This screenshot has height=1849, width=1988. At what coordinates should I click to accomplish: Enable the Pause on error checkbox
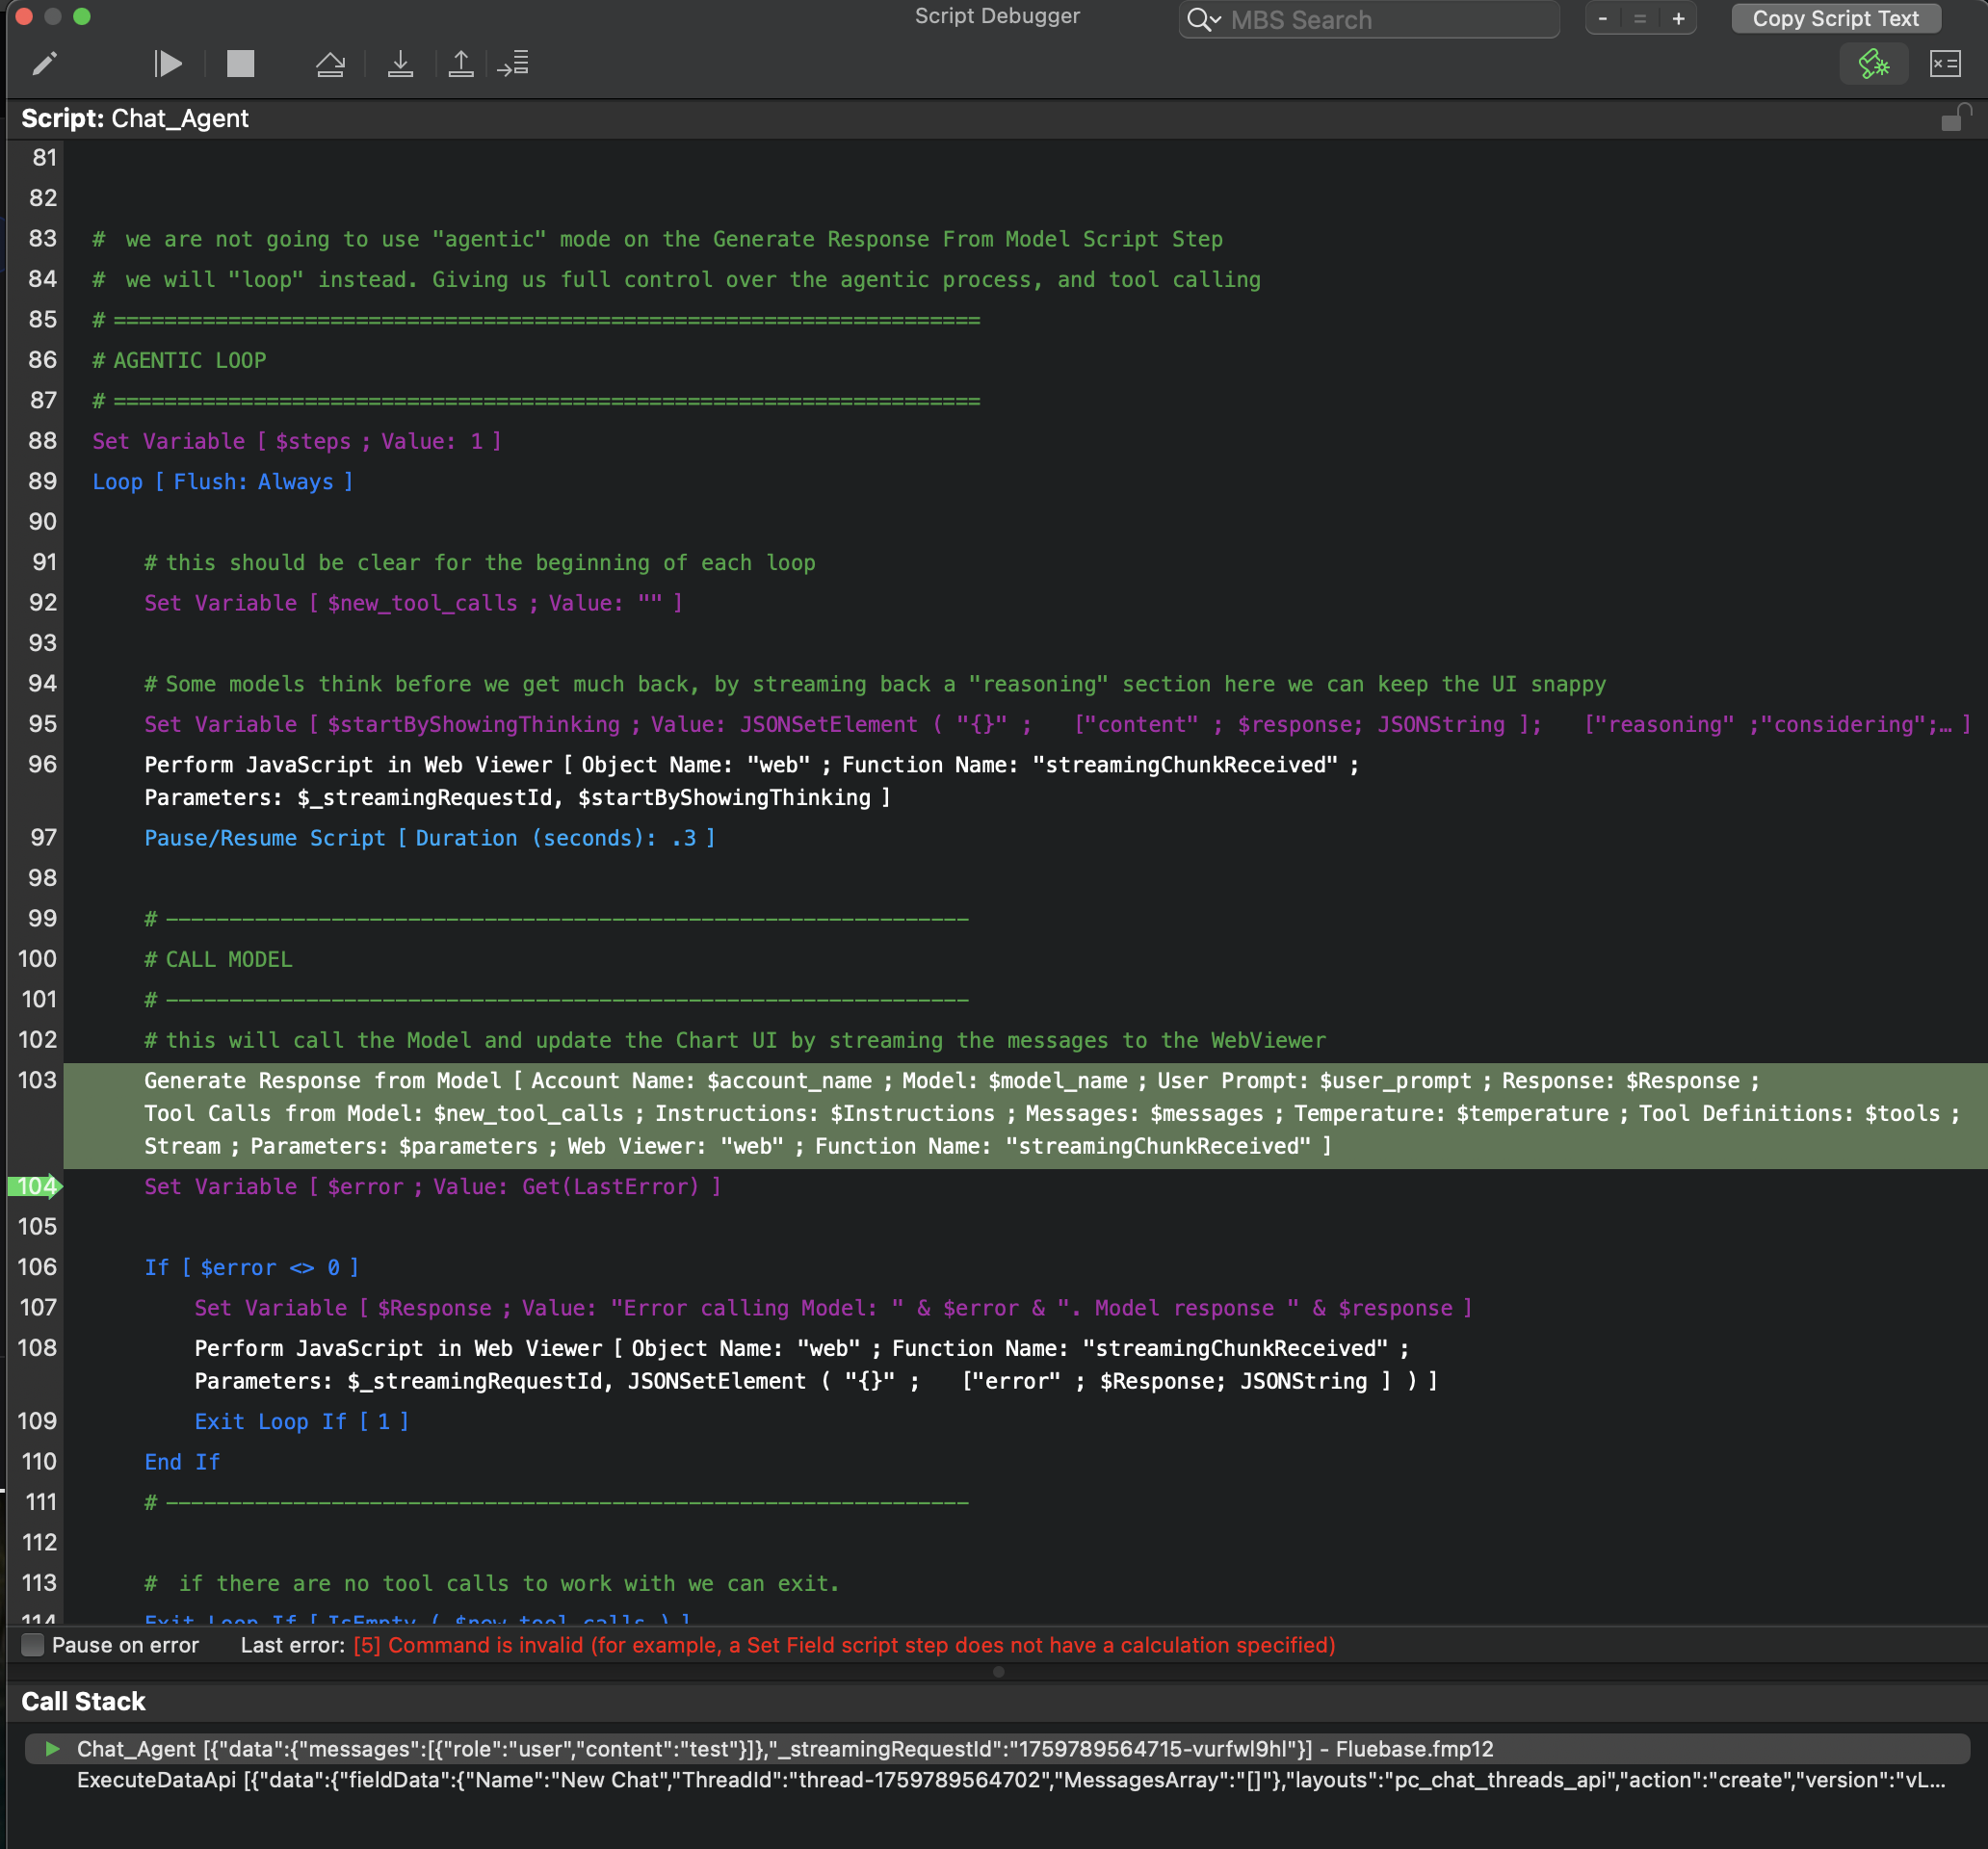point(33,1645)
